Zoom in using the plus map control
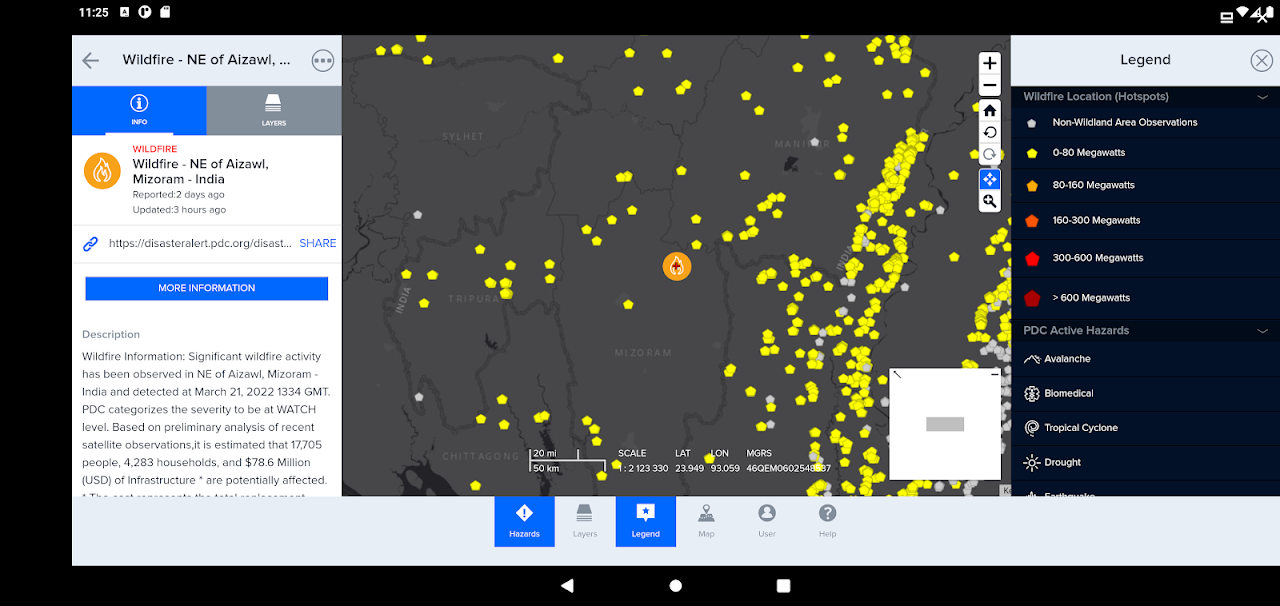The height and width of the screenshot is (606, 1280). tap(989, 63)
